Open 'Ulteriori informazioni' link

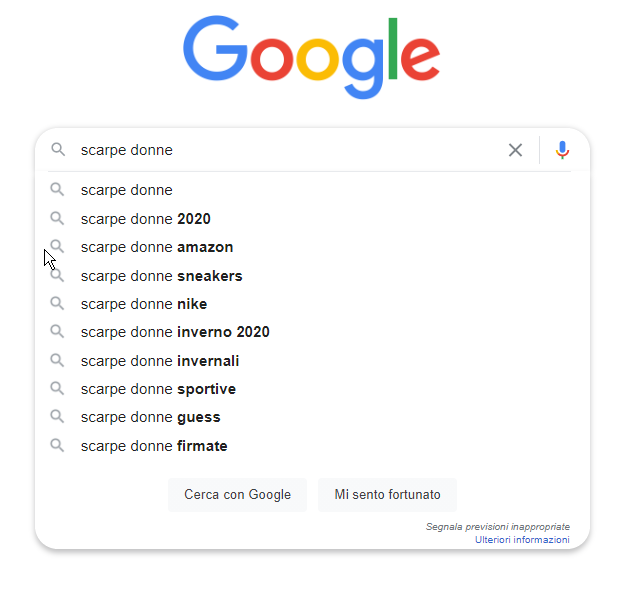point(522,540)
